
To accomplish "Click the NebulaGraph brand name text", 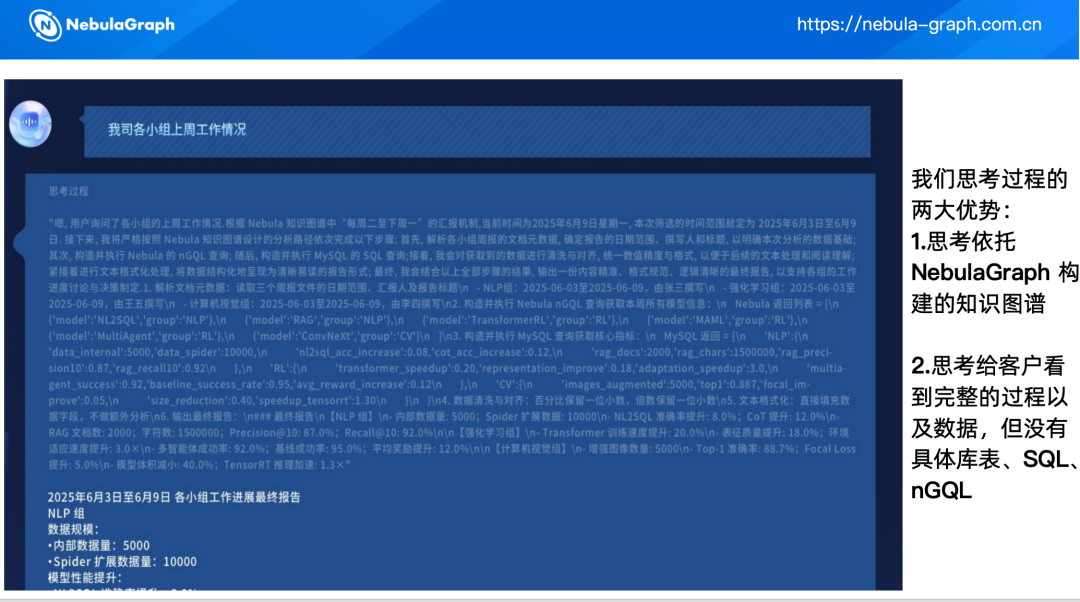I will click(x=121, y=25).
